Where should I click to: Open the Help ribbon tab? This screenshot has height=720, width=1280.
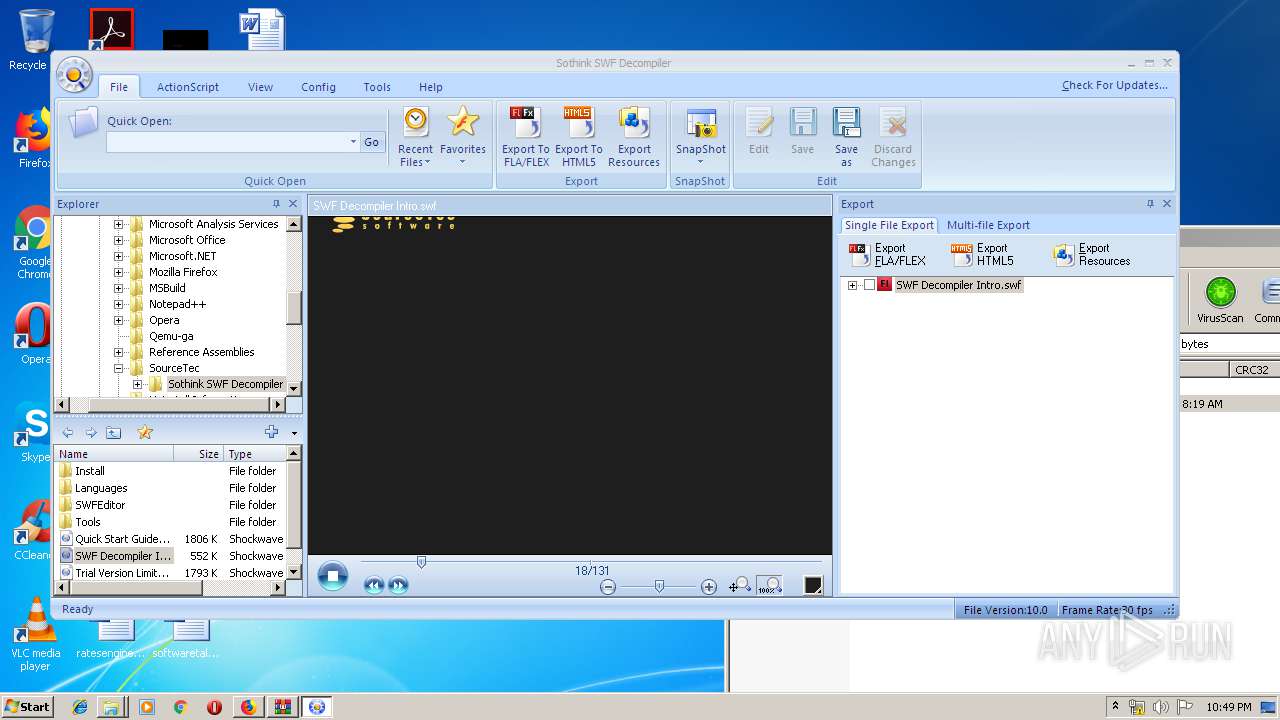click(431, 87)
